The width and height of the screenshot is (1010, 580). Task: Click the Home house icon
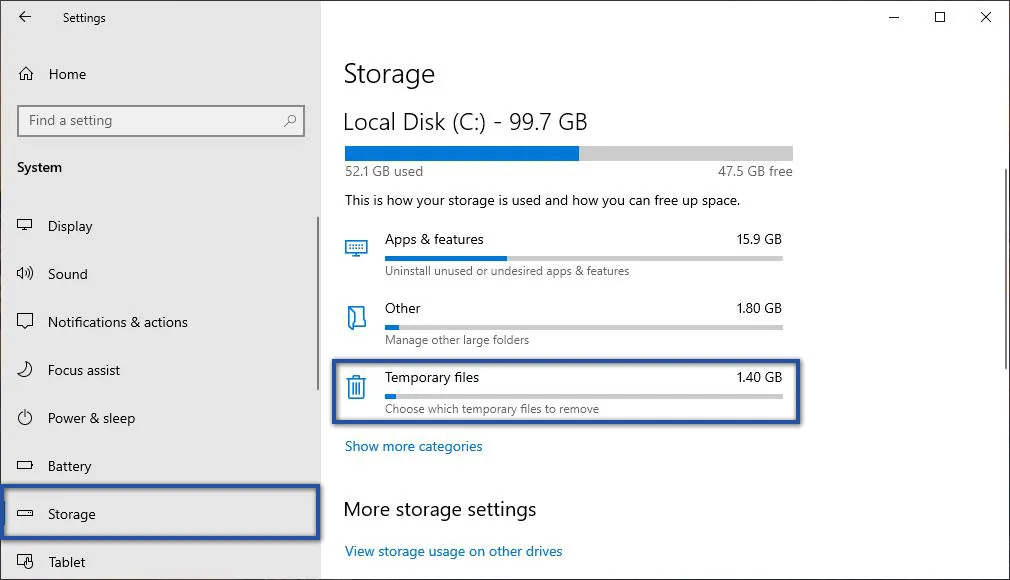coord(24,74)
